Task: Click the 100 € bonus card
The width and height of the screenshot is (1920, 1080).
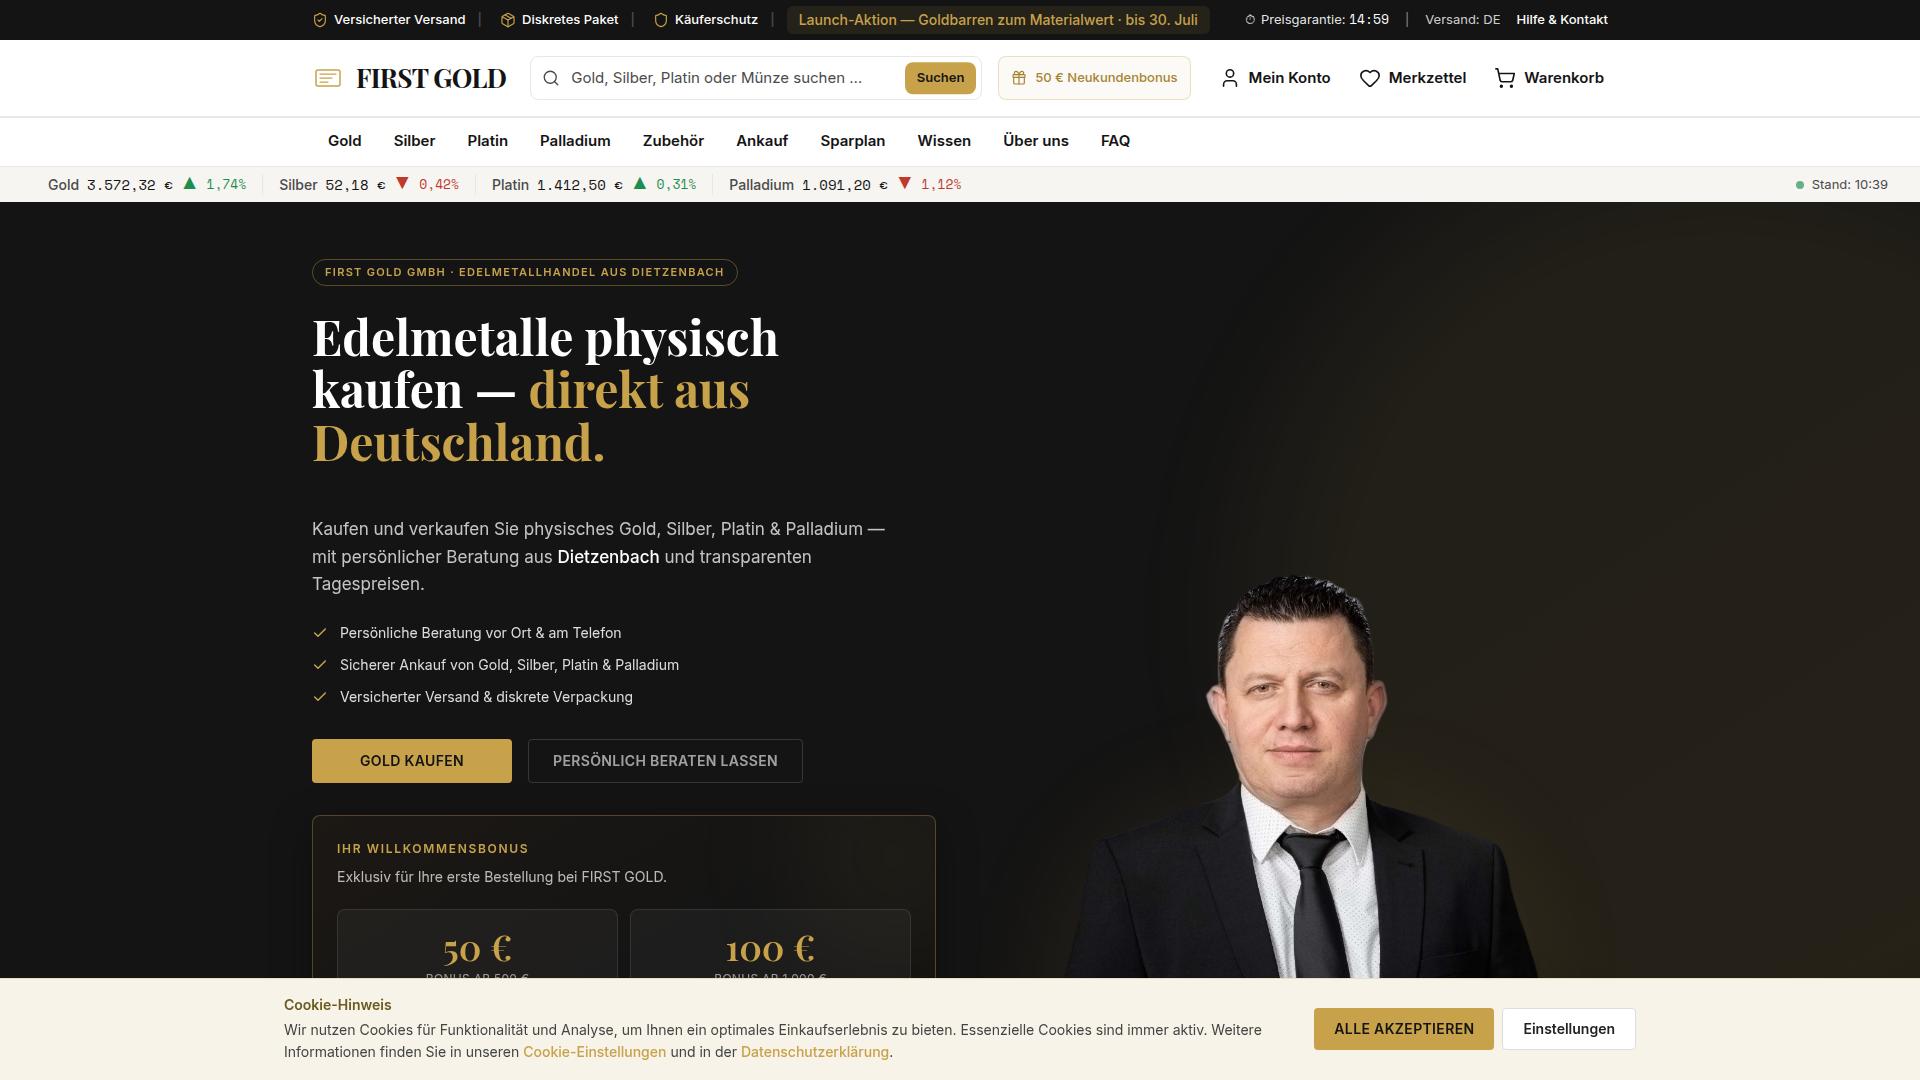Action: 770,944
